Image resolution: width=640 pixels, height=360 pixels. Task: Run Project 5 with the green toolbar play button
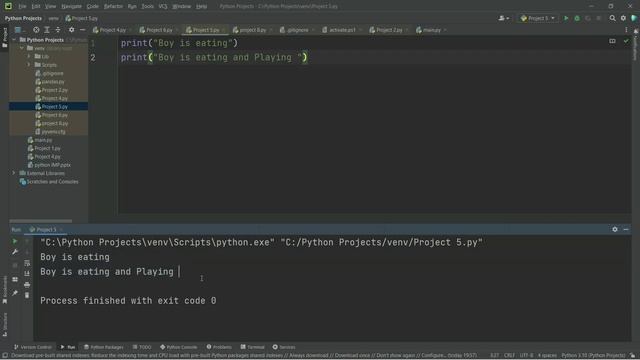pos(566,18)
